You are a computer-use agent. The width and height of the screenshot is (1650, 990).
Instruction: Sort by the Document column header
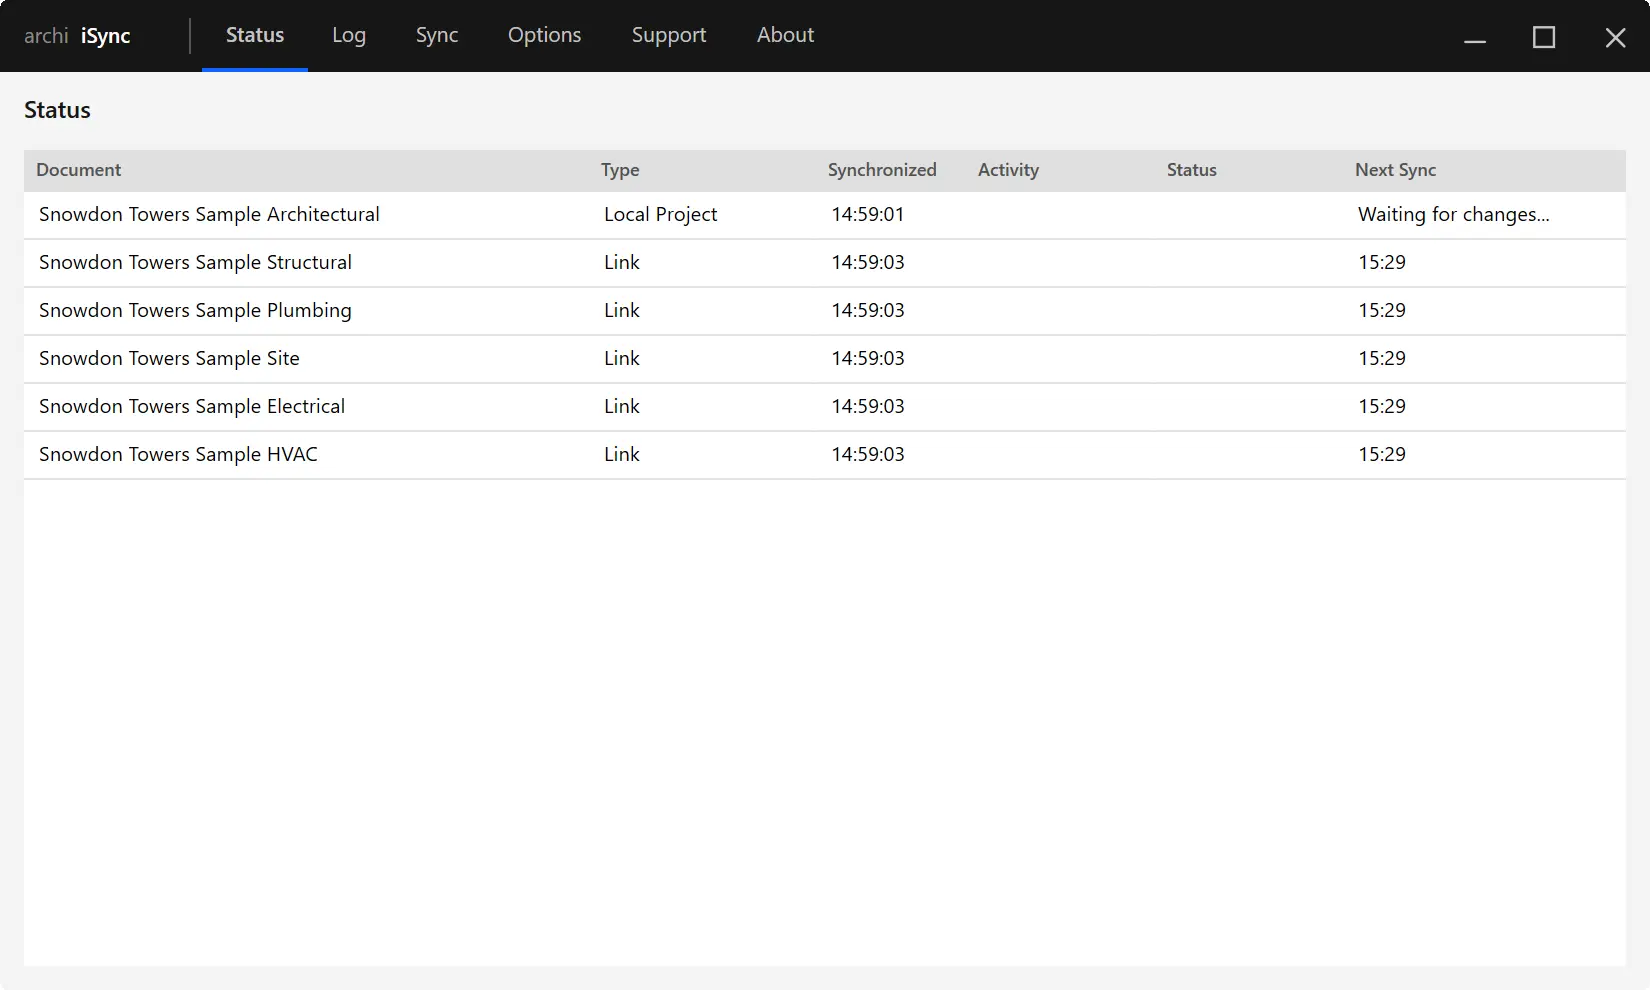click(x=78, y=170)
